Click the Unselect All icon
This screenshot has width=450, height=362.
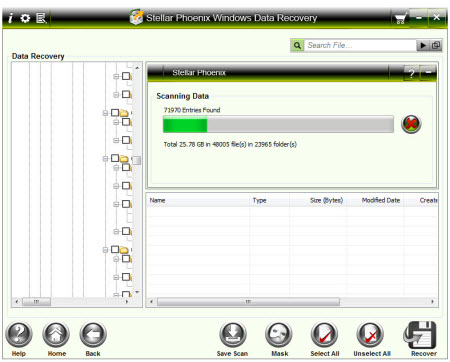coord(370,335)
